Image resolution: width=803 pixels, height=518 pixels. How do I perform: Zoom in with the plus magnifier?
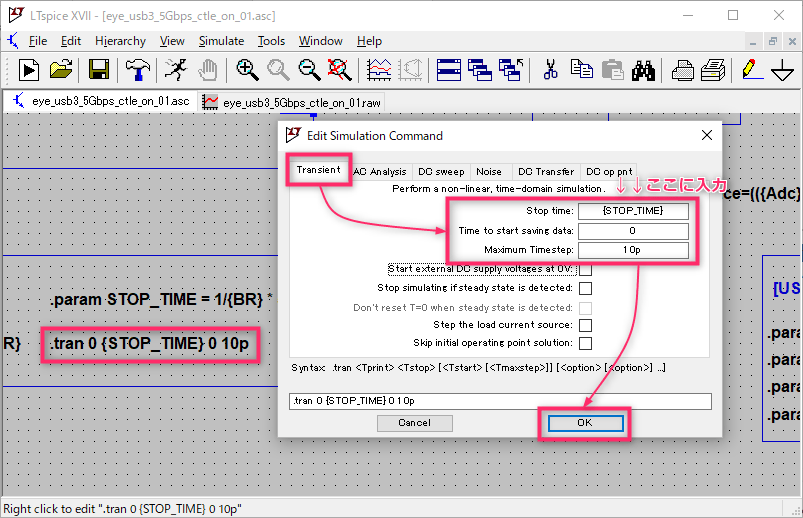point(247,70)
